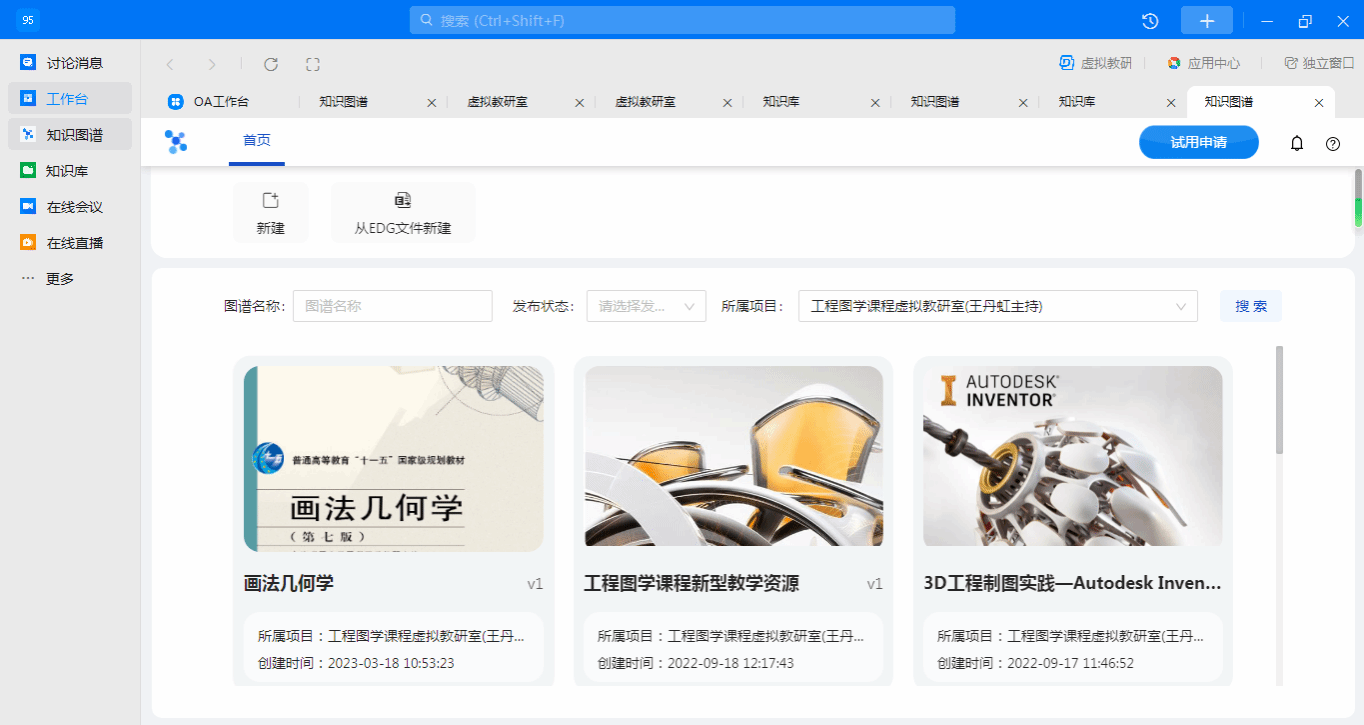Click the help question mark icon

[x=1333, y=143]
